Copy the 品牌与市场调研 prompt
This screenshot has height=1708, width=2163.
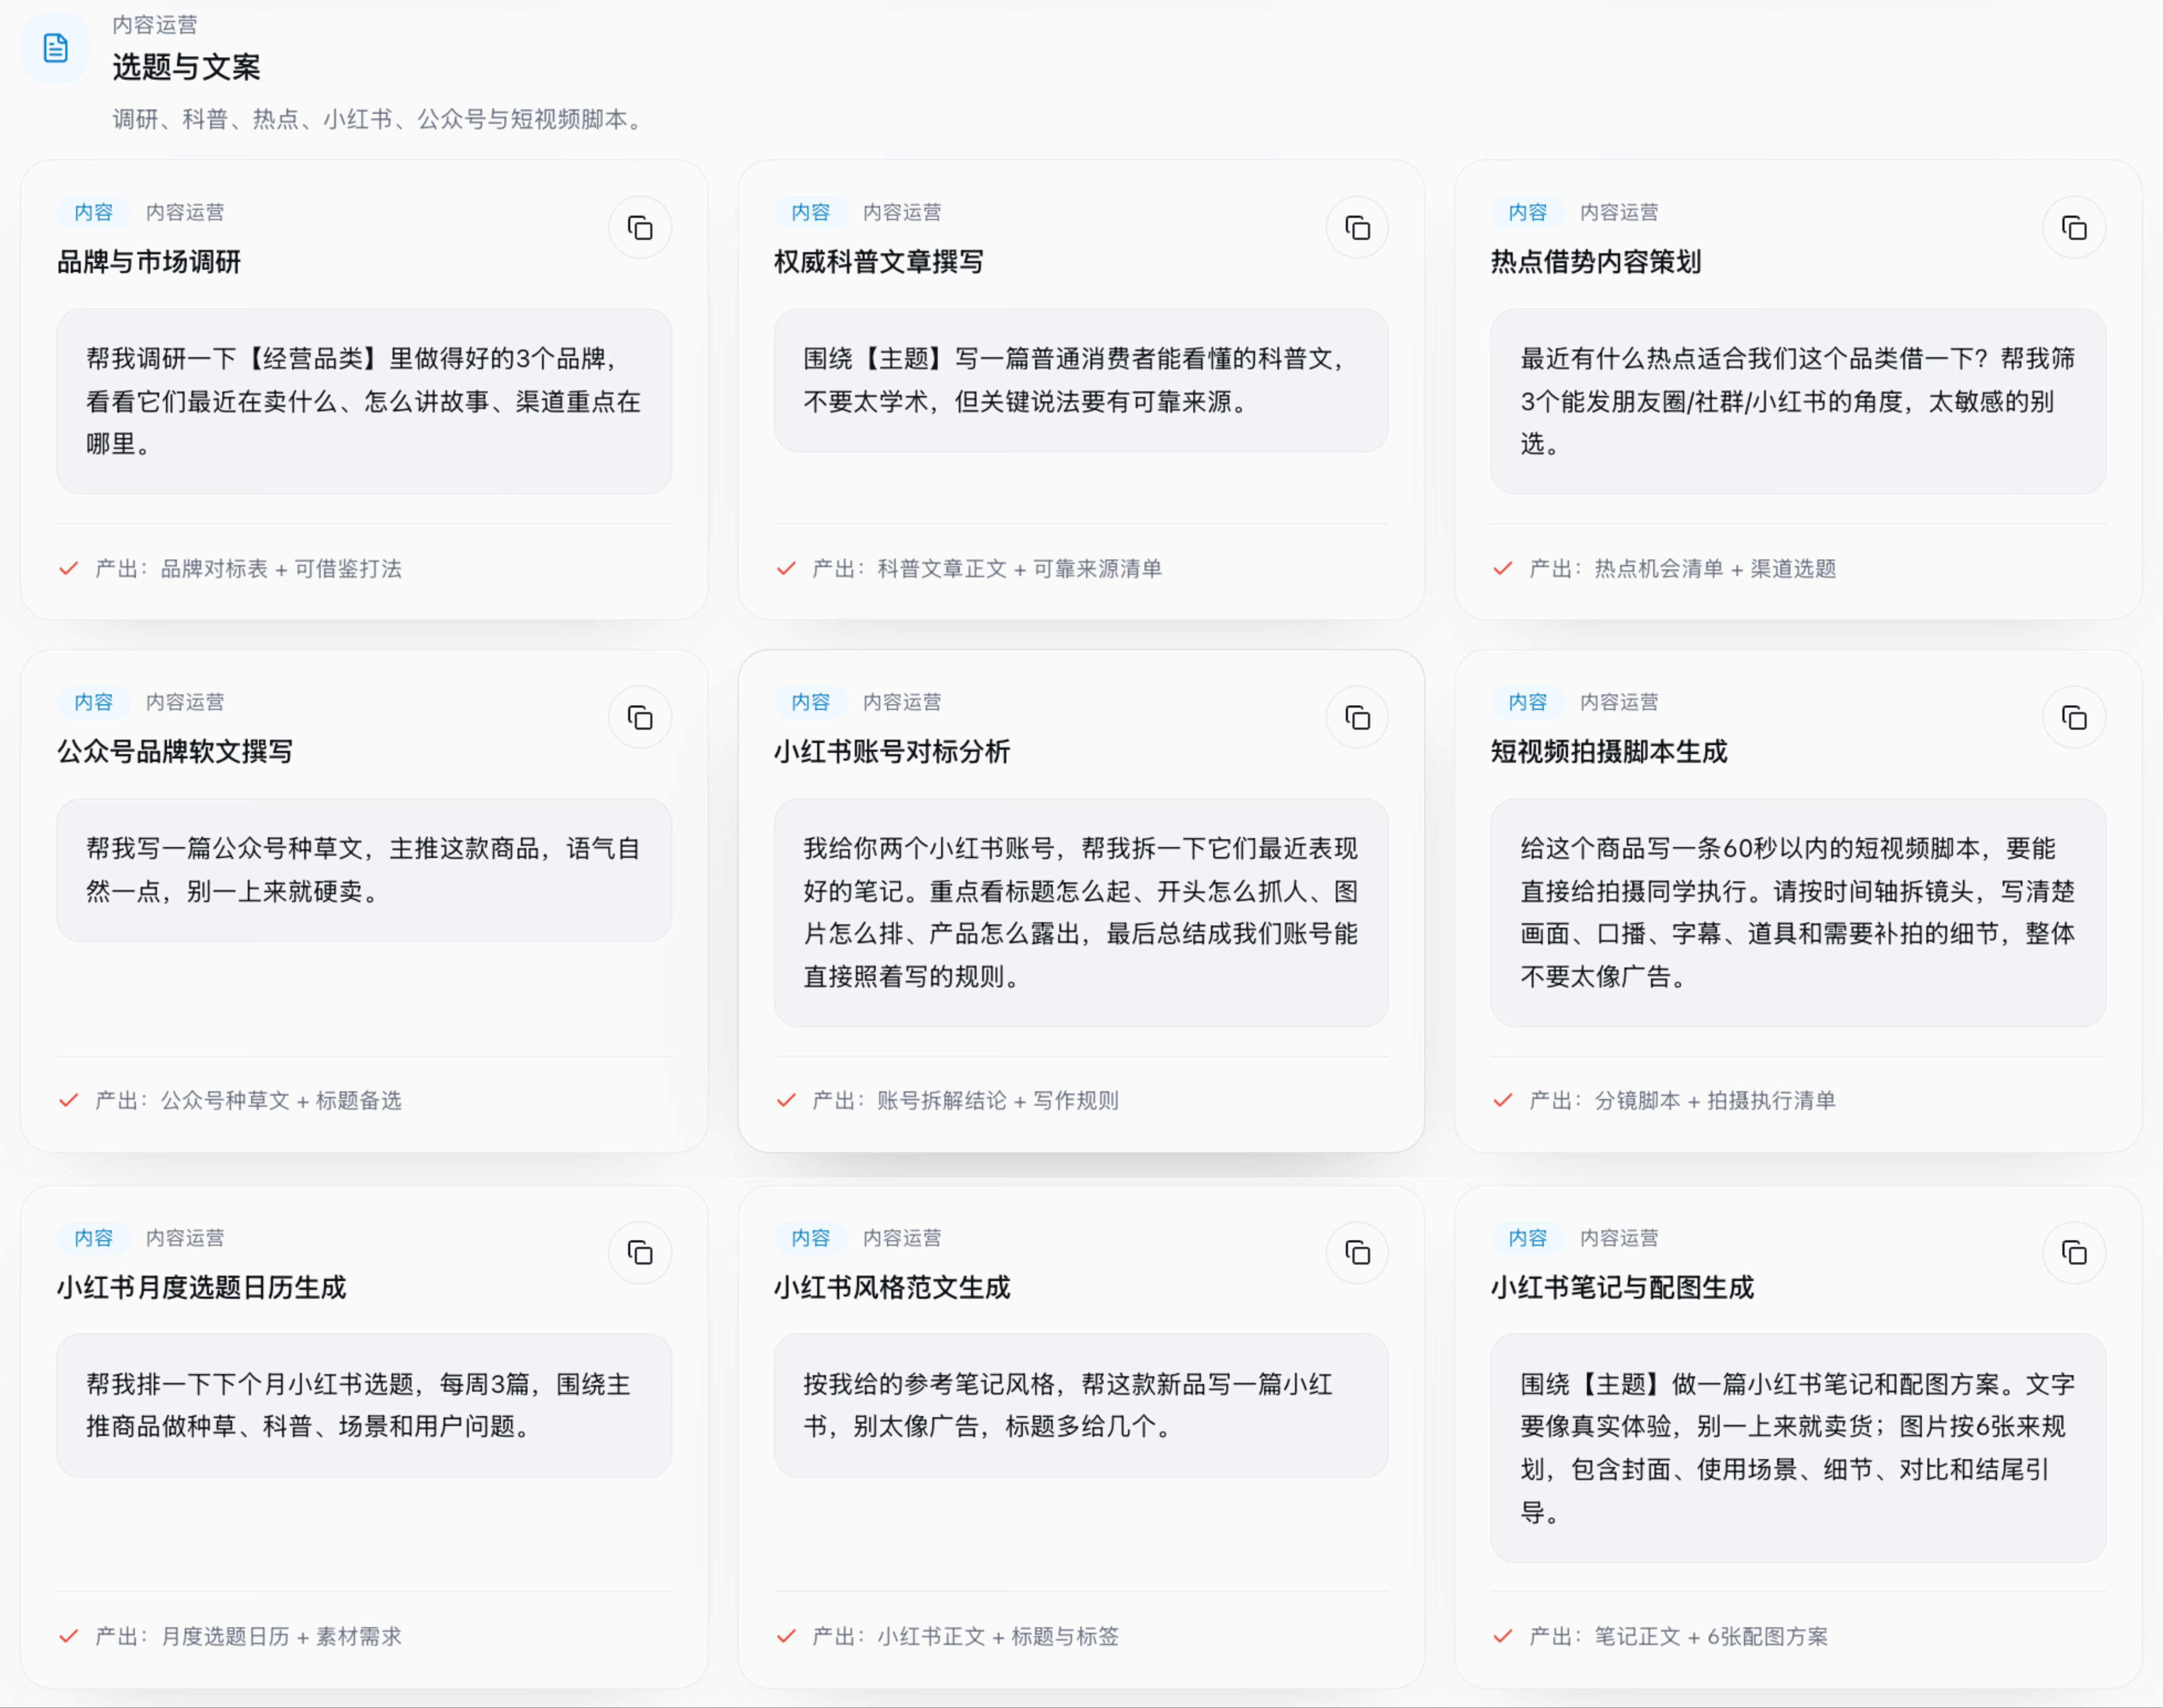click(x=640, y=228)
